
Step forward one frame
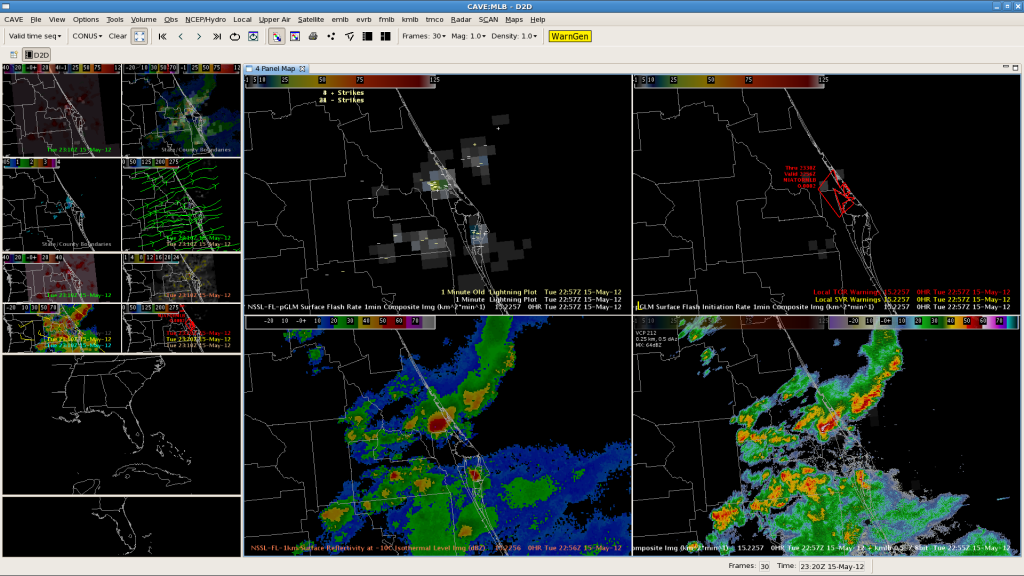tap(199, 36)
